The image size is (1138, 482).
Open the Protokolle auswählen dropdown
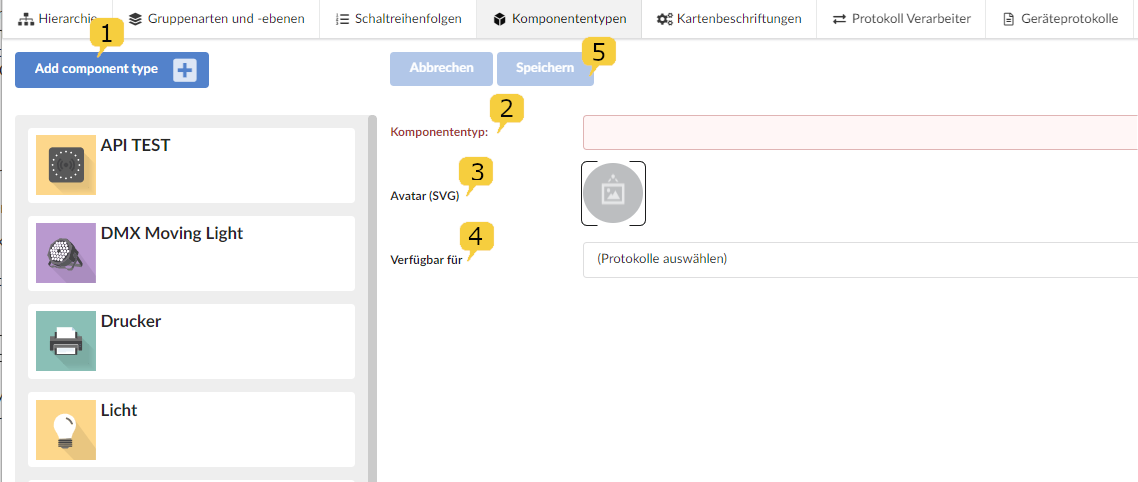tap(860, 259)
